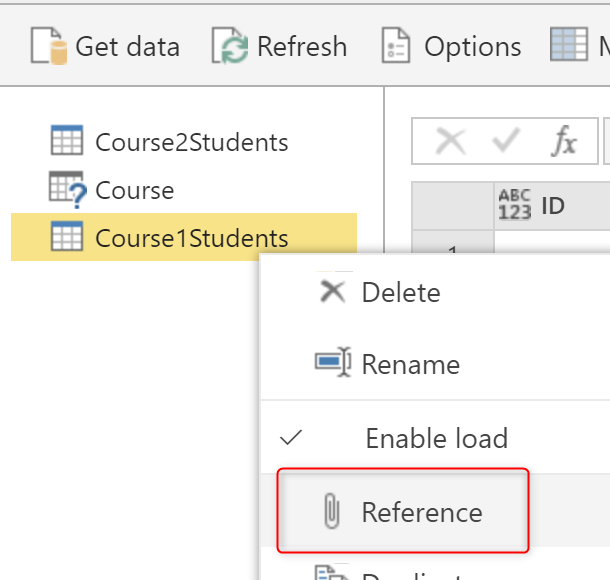Click the grid's top-left corner cell
This screenshot has width=610, height=580.
tap(453, 205)
